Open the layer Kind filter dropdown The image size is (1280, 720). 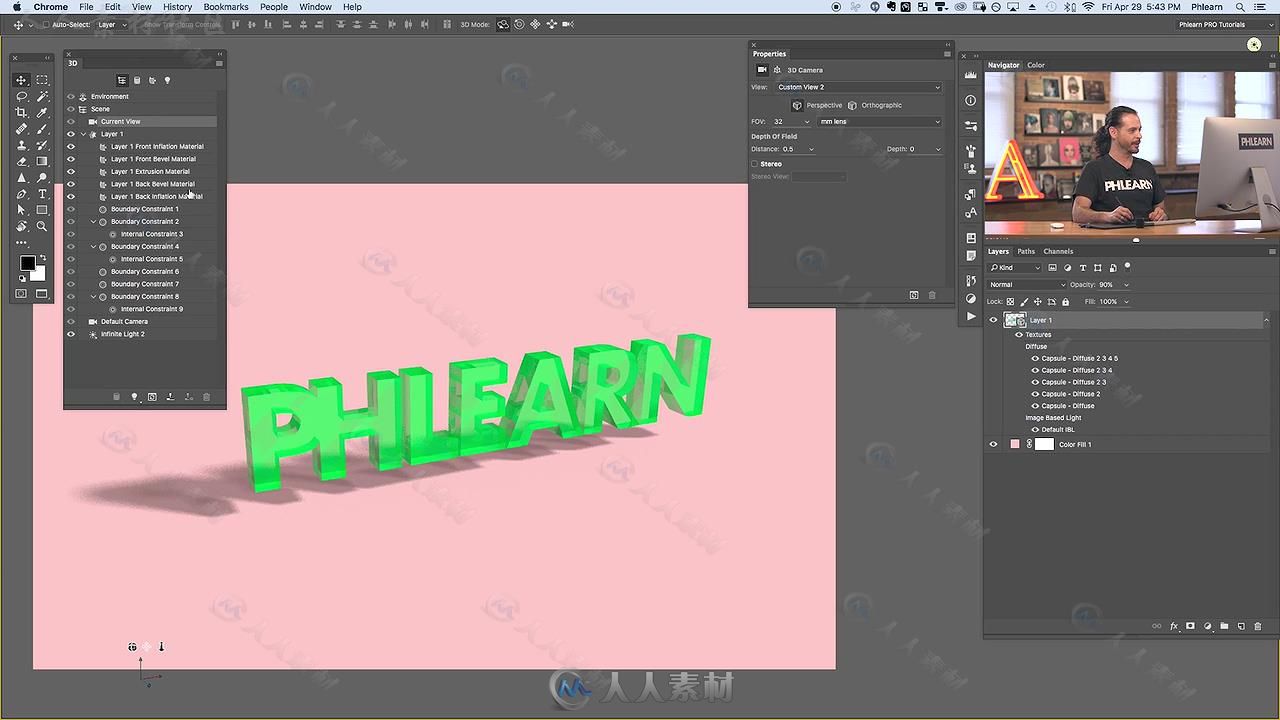pyautogui.click(x=1015, y=268)
